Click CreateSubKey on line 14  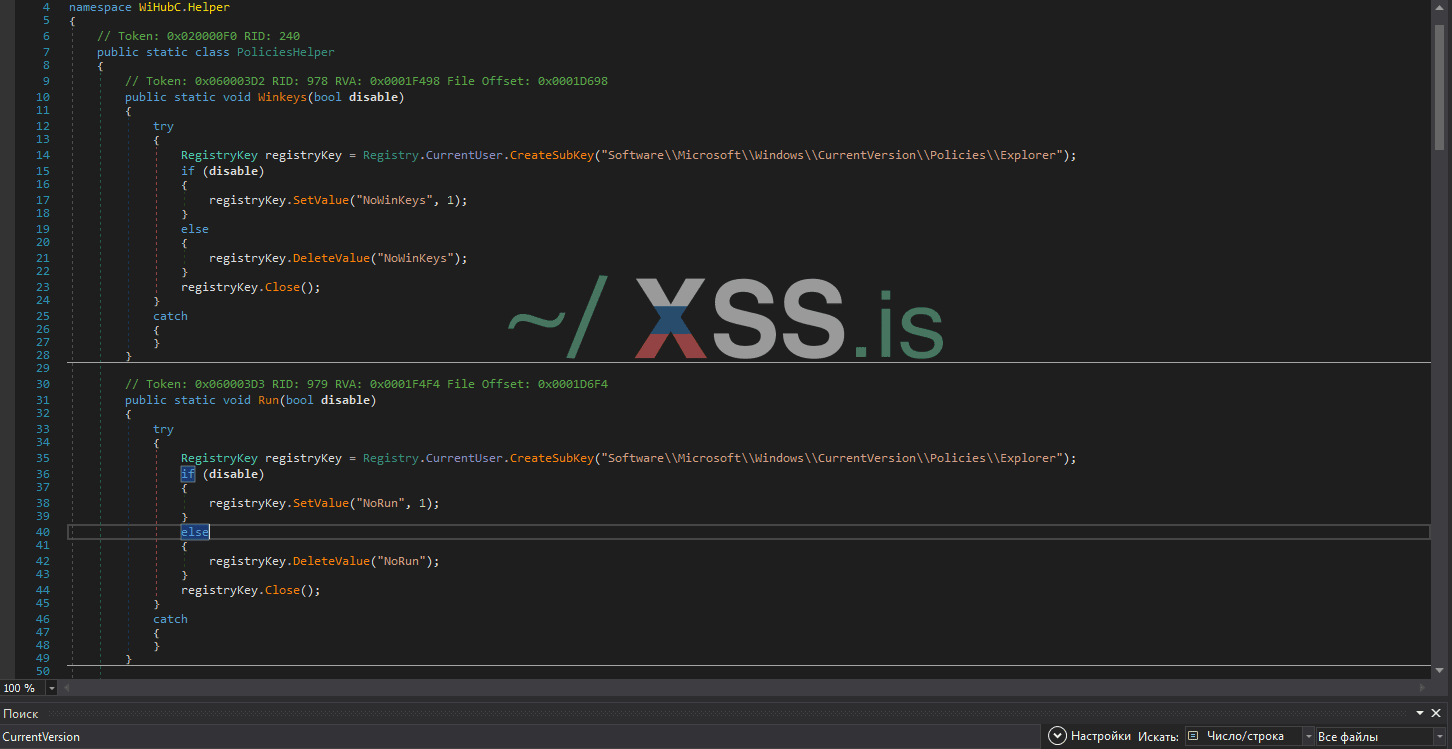click(x=551, y=155)
